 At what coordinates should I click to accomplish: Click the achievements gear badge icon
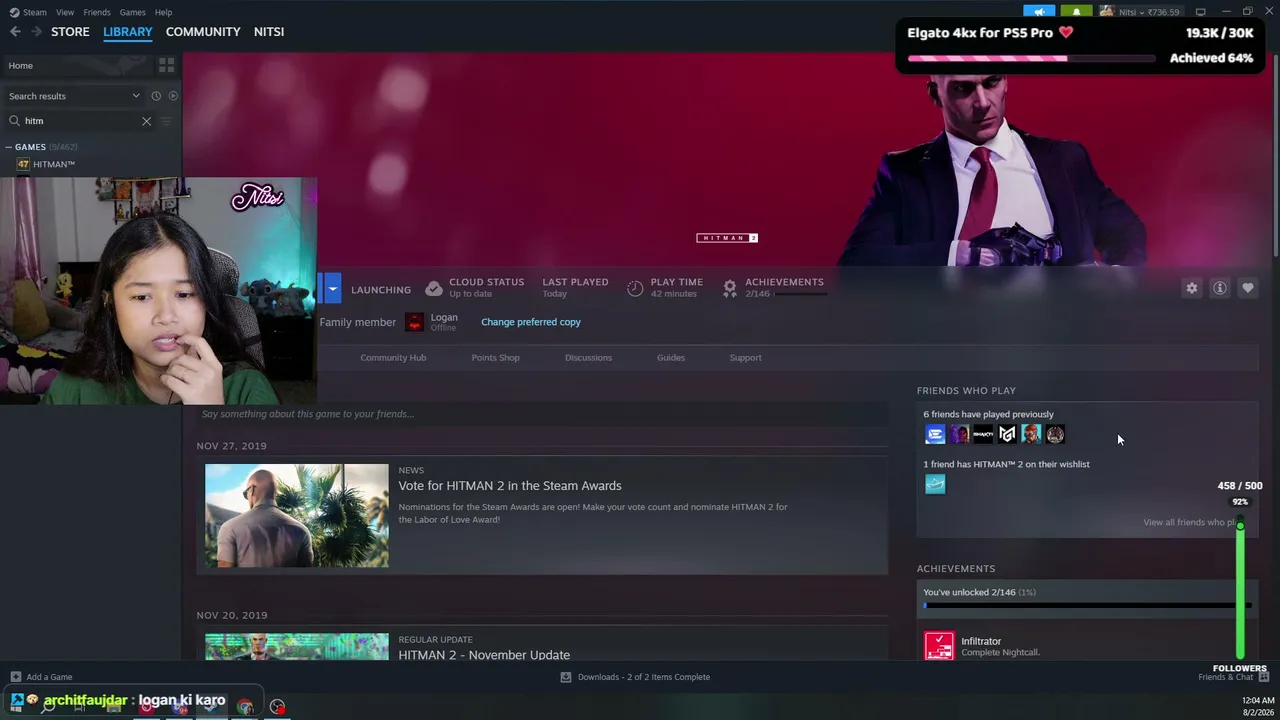[x=730, y=288]
